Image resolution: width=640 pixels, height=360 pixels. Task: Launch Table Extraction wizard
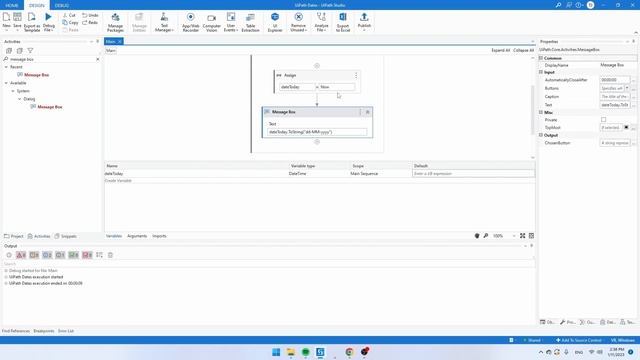pos(250,22)
